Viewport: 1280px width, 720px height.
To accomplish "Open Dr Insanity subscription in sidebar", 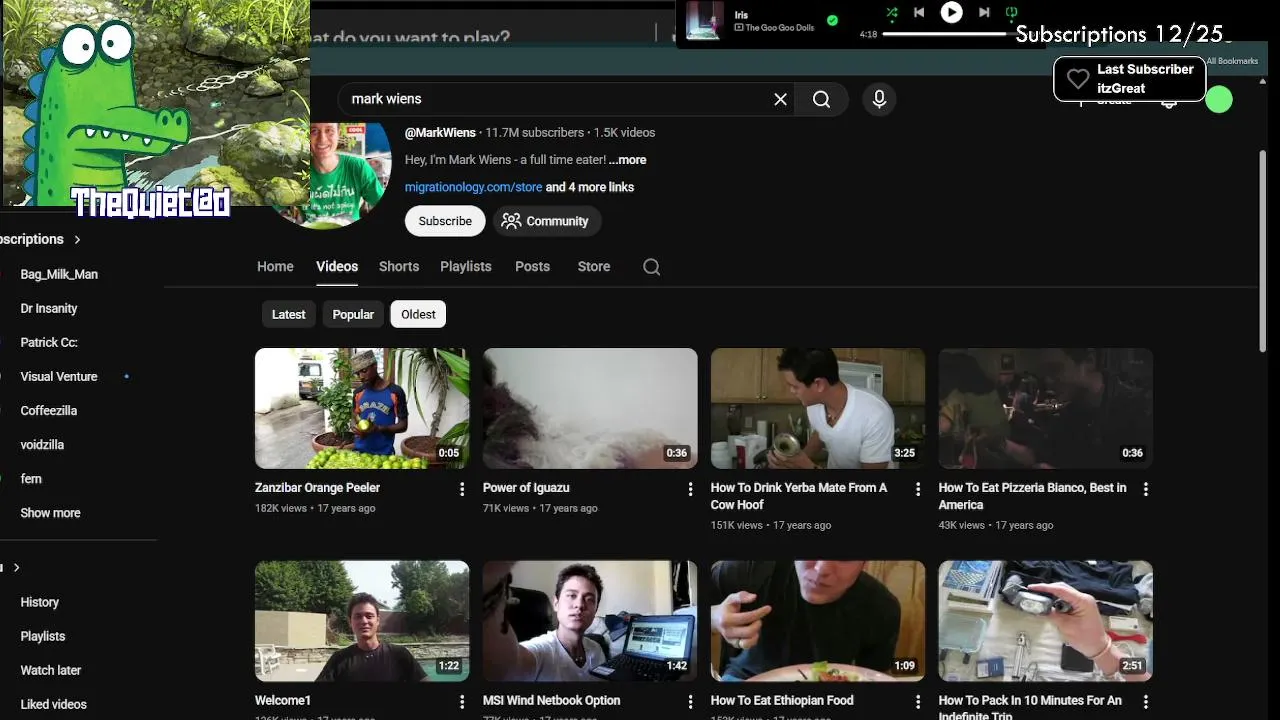I will click(x=49, y=308).
